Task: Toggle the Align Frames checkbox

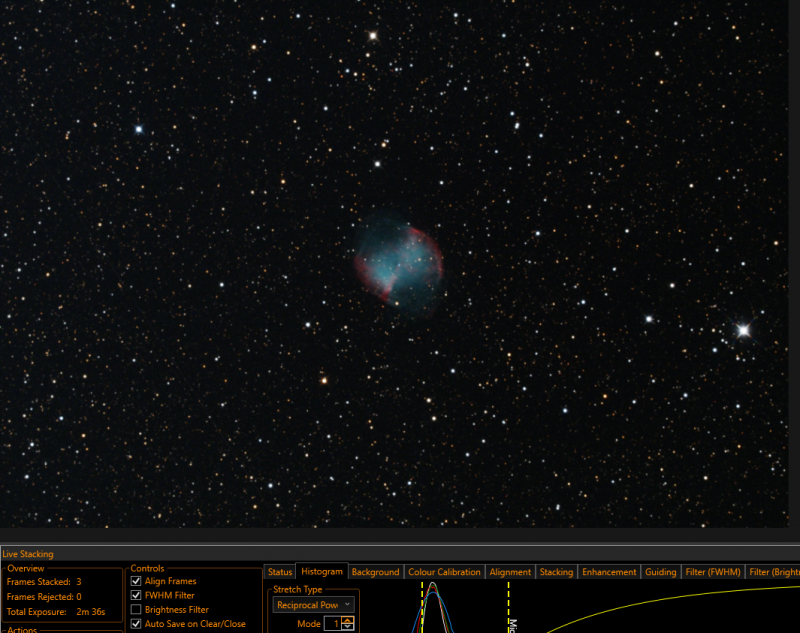Action: [136, 581]
